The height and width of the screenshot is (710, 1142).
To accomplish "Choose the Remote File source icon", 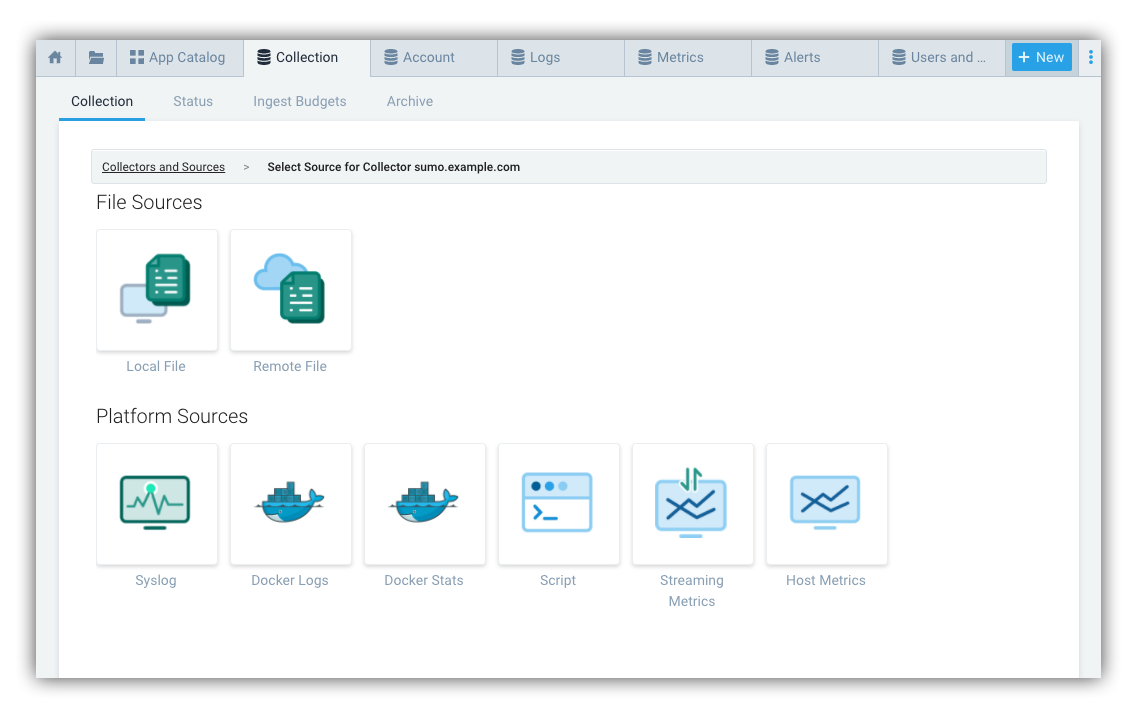I will (x=291, y=290).
